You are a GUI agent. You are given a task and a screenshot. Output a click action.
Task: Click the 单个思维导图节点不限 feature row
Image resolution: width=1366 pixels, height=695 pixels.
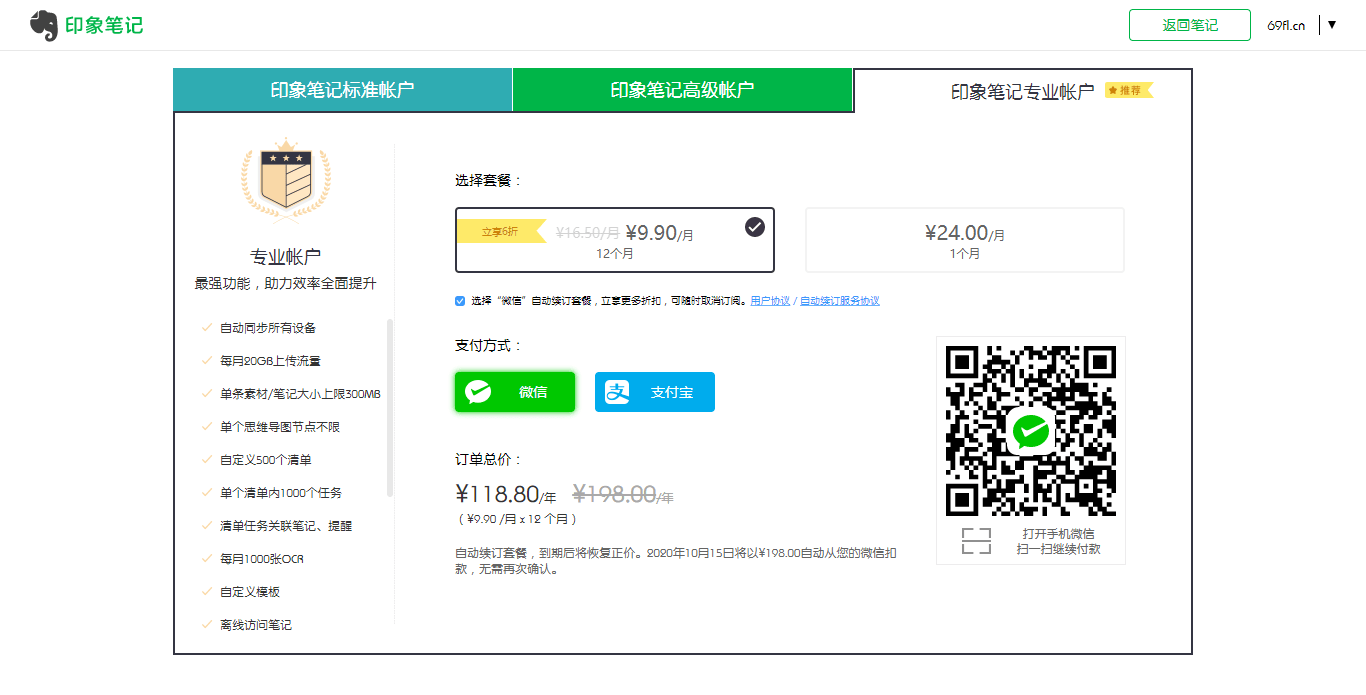tap(280, 426)
